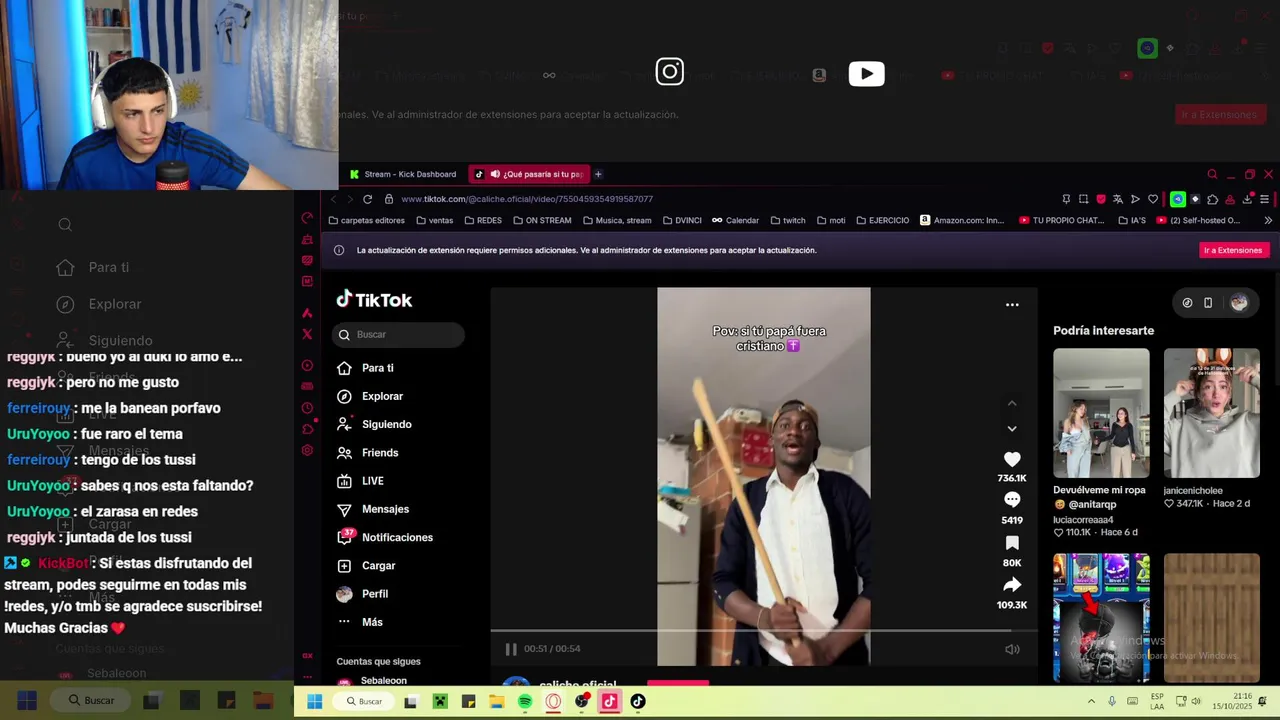Open Sebaleoon followed account
Screen dimensions: 1280x720
[x=372, y=681]
